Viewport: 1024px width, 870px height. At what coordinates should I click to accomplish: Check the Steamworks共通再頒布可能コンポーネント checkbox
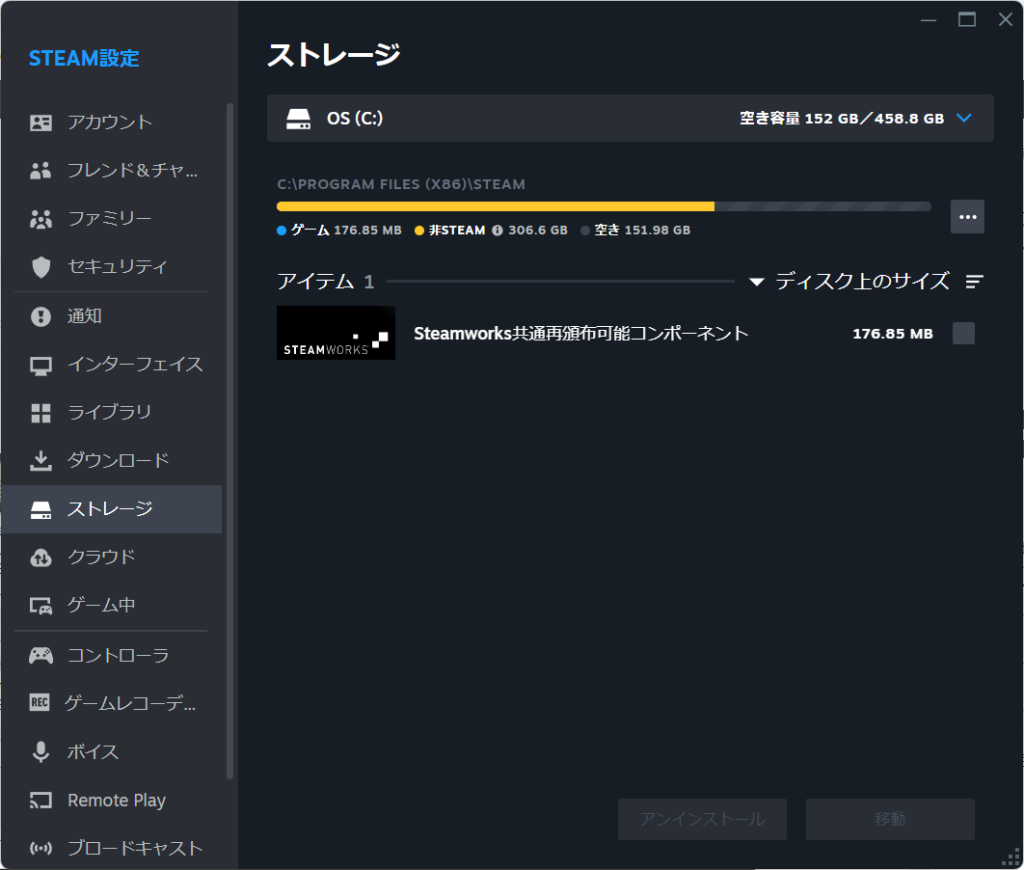(x=963, y=333)
